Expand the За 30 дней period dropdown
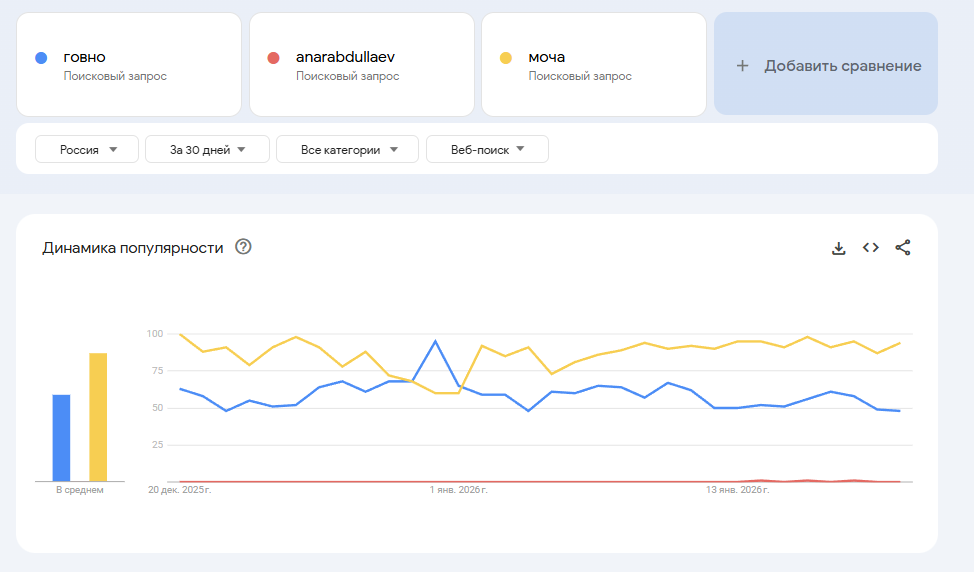 pos(207,150)
